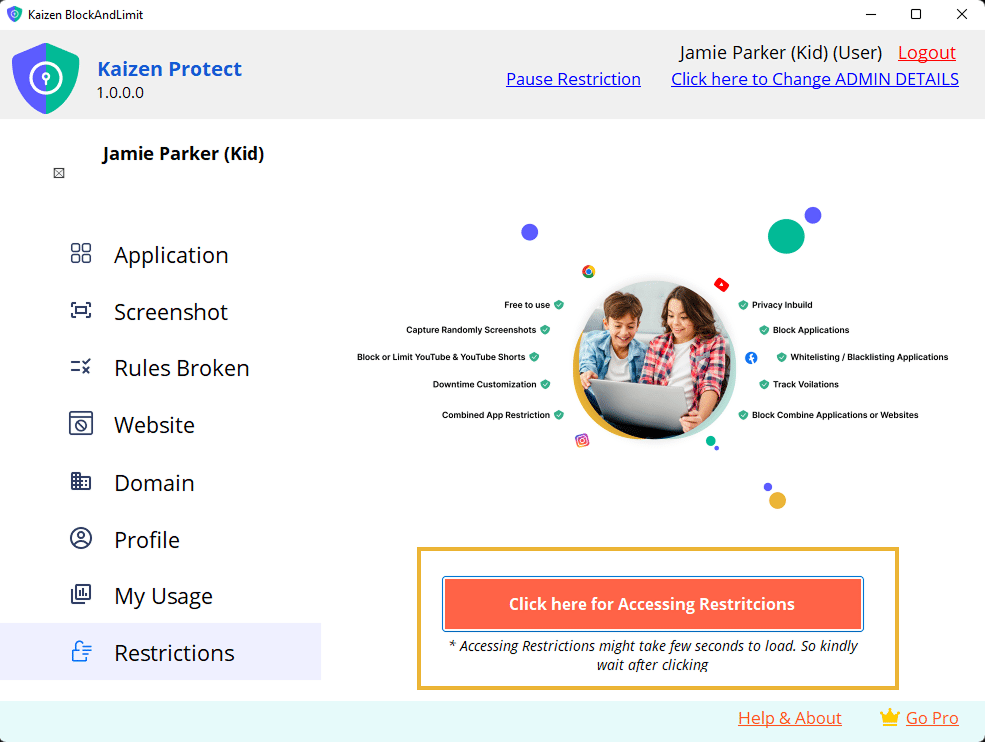Click the Kaizen Protect shield logo

[x=46, y=78]
